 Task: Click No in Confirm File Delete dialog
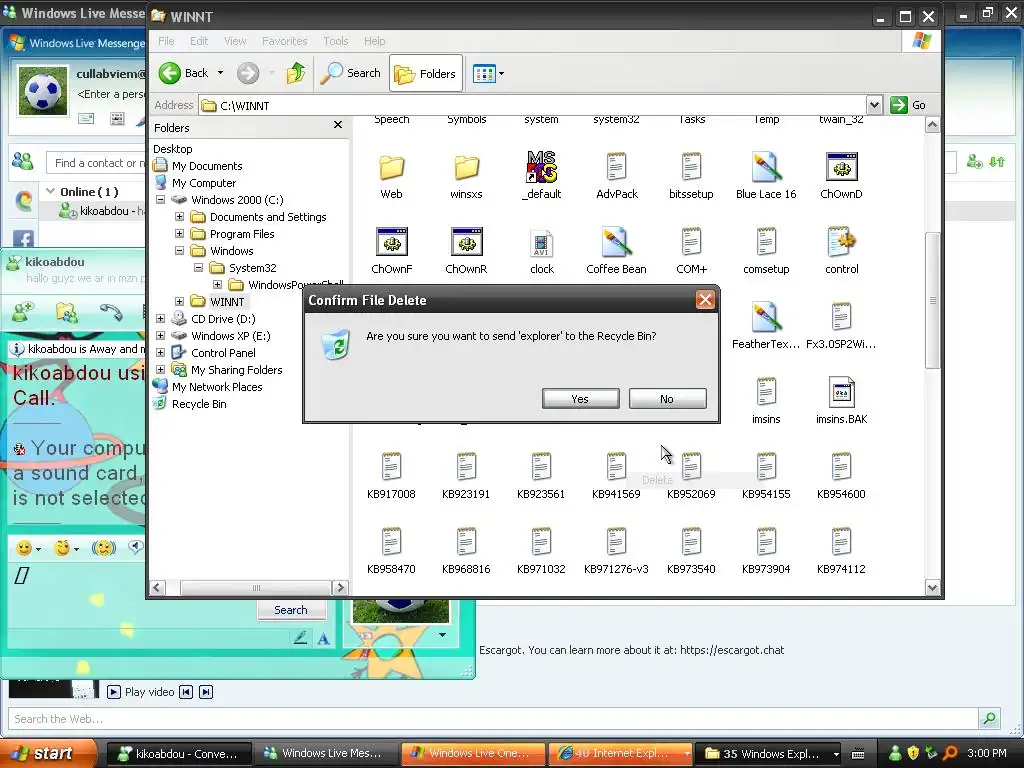click(x=667, y=399)
